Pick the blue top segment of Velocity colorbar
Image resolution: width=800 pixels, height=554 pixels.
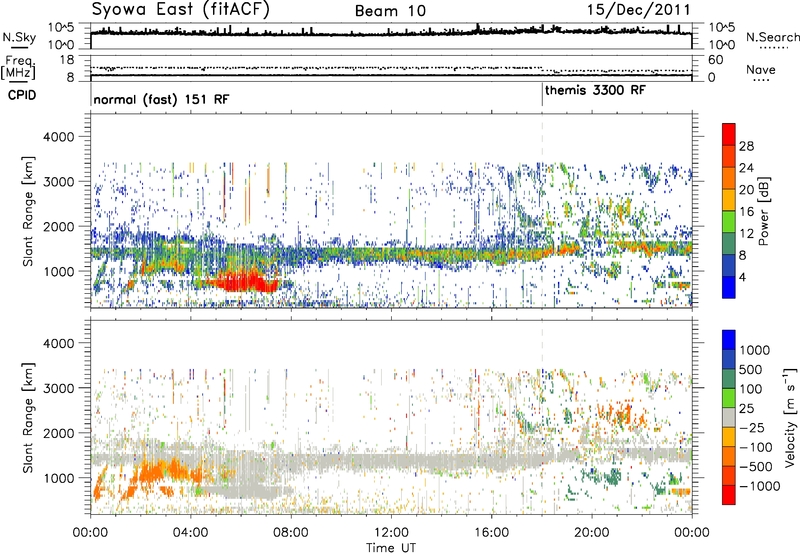coord(729,340)
